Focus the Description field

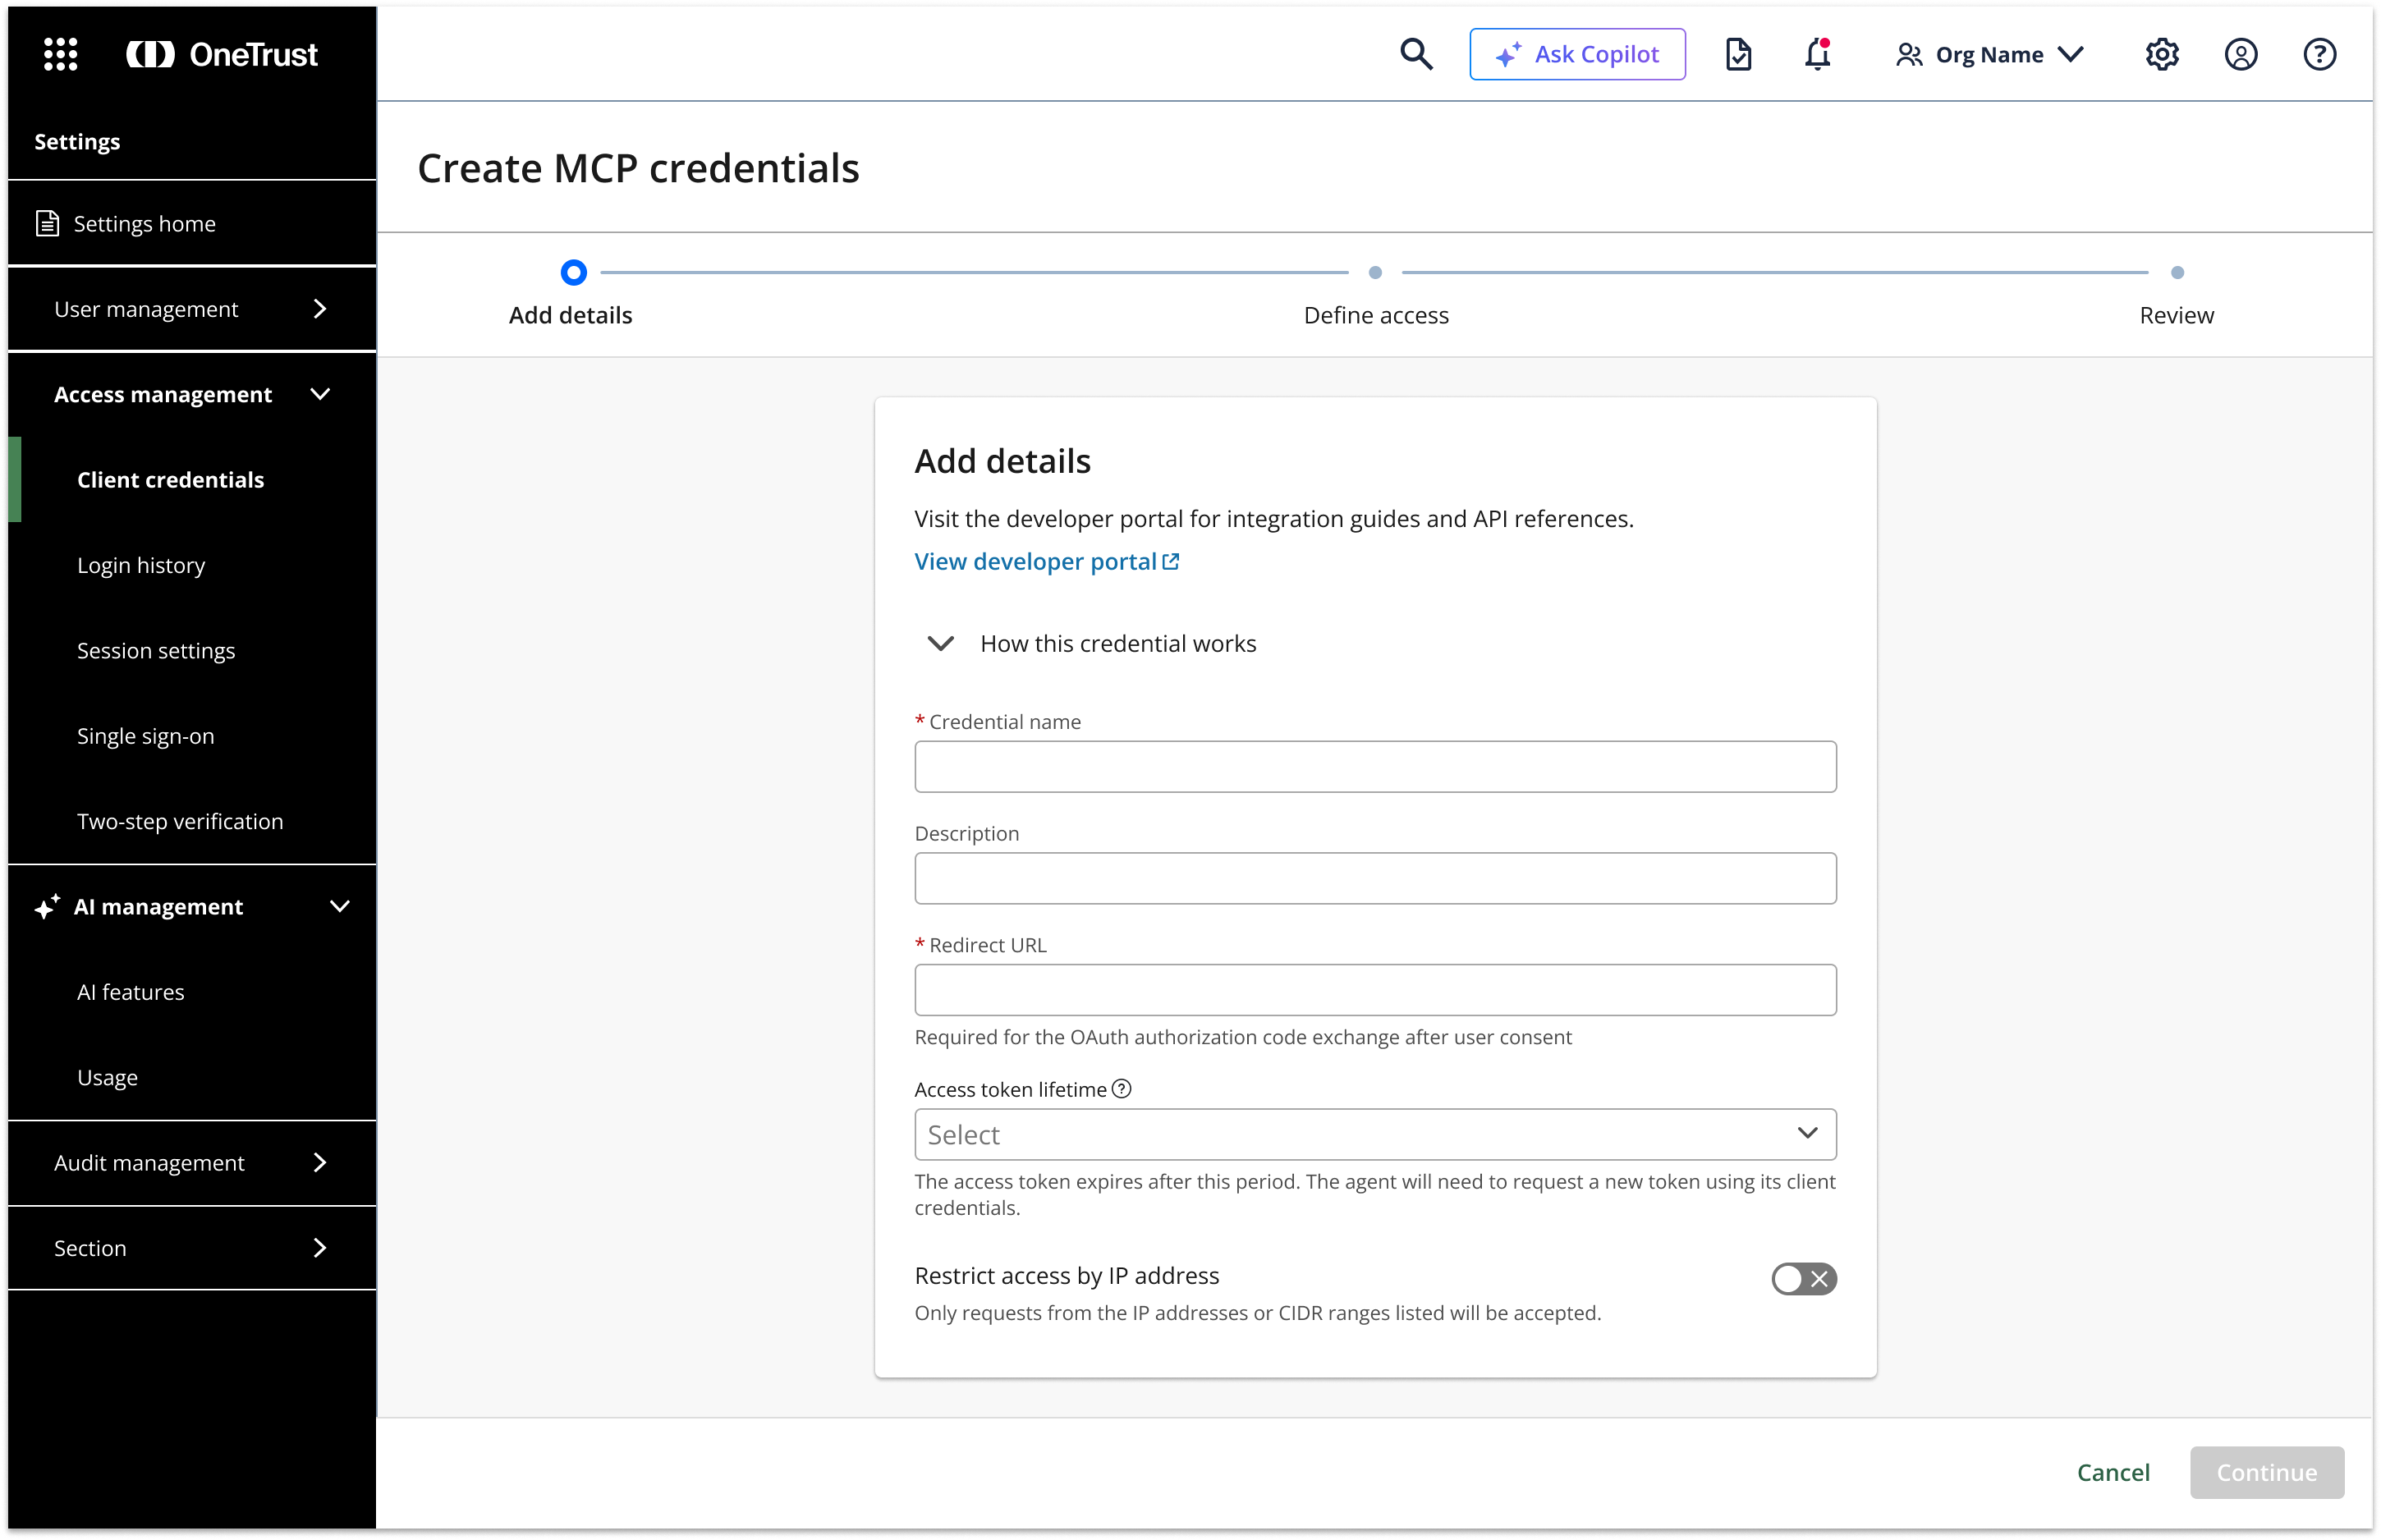click(1375, 879)
